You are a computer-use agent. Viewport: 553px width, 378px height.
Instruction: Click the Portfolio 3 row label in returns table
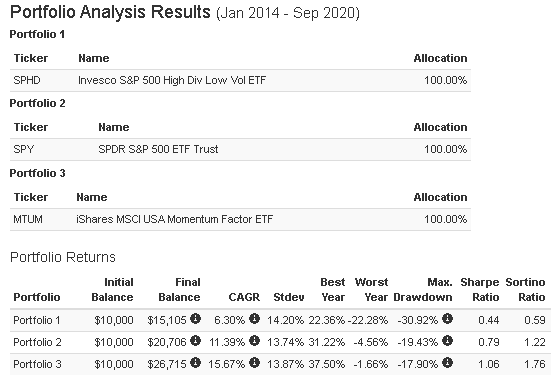click(37, 364)
